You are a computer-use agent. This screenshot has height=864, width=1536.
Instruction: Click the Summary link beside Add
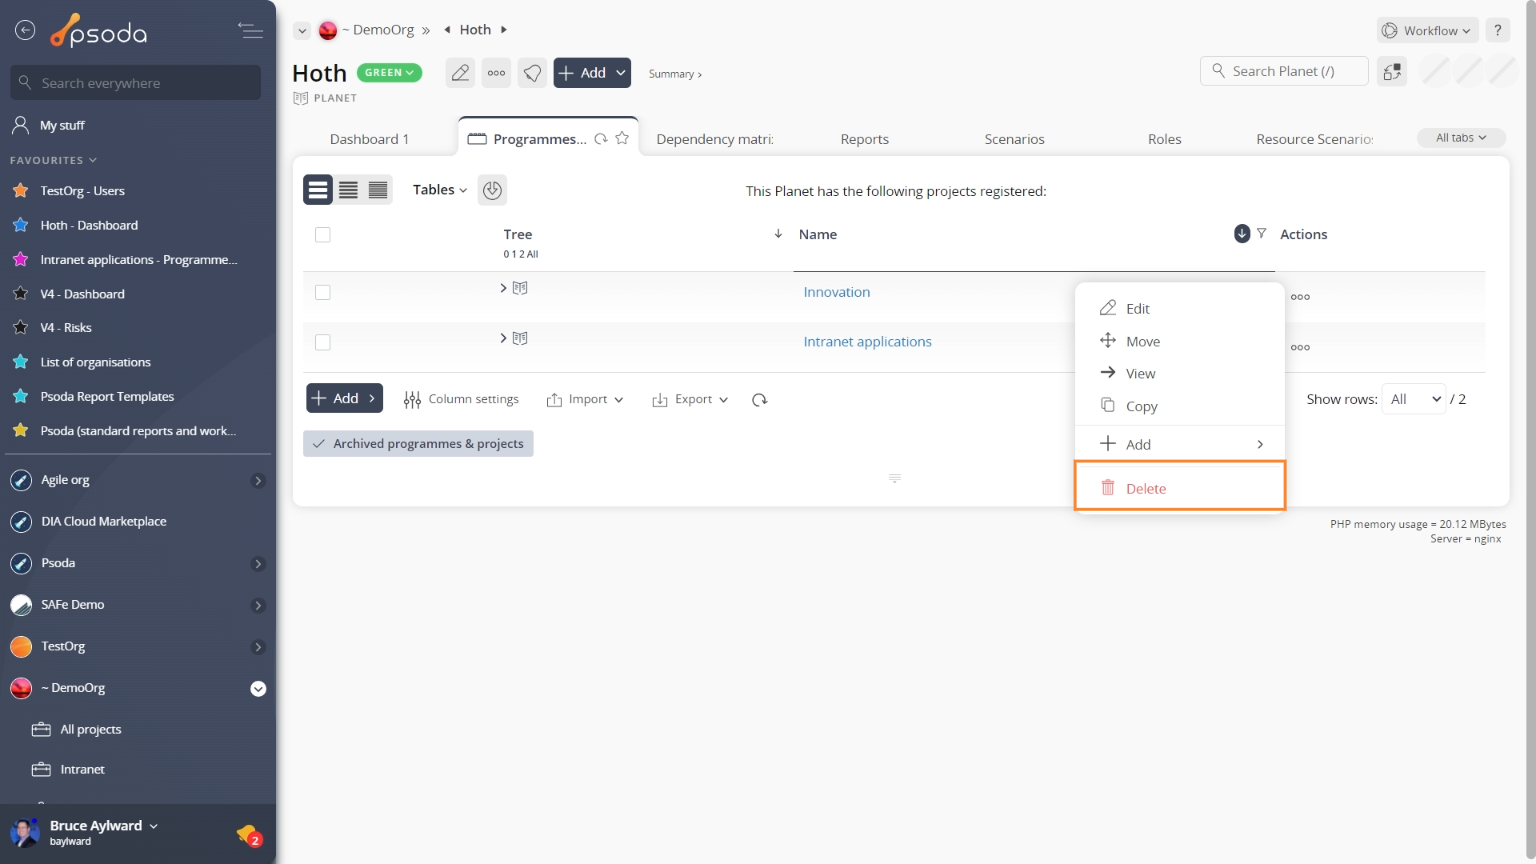(675, 74)
